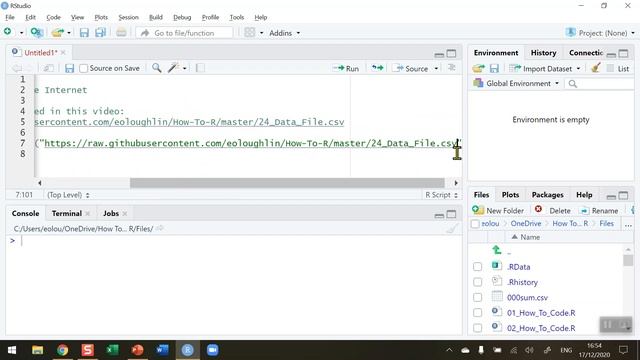Tick the 02_How_To_Code.R checkbox
The width and height of the screenshot is (640, 360).
coord(477,328)
